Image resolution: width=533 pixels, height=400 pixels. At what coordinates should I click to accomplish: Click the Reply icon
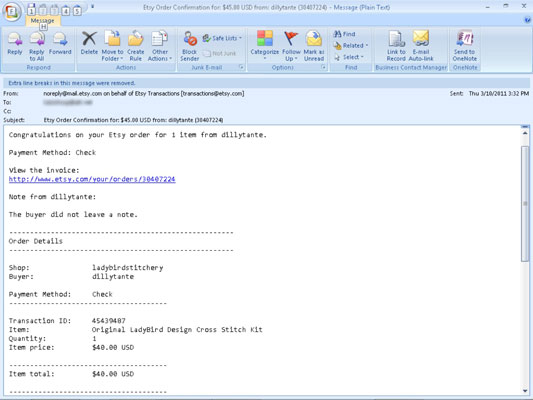[15, 43]
